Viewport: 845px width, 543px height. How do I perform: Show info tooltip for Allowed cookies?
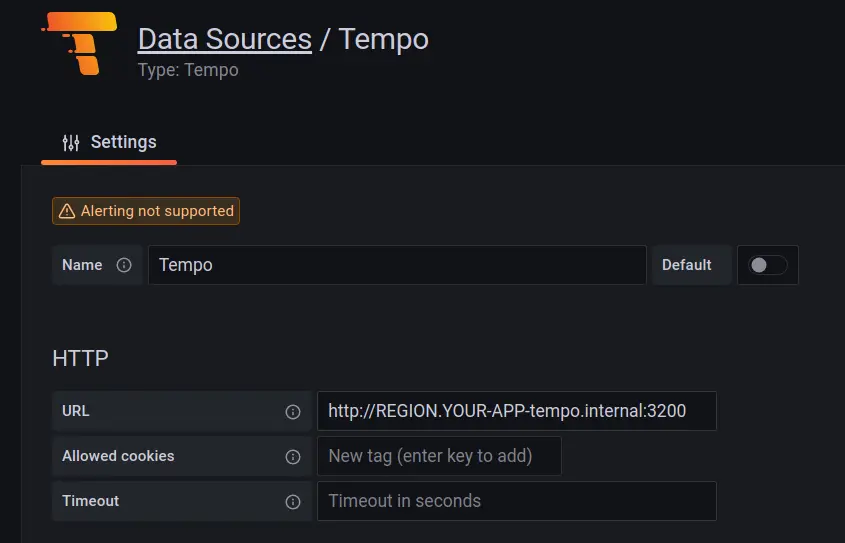click(293, 456)
